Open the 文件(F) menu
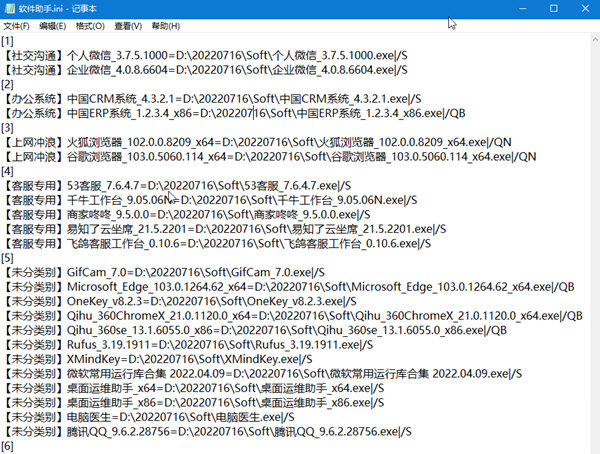600x454 pixels. click(x=16, y=26)
